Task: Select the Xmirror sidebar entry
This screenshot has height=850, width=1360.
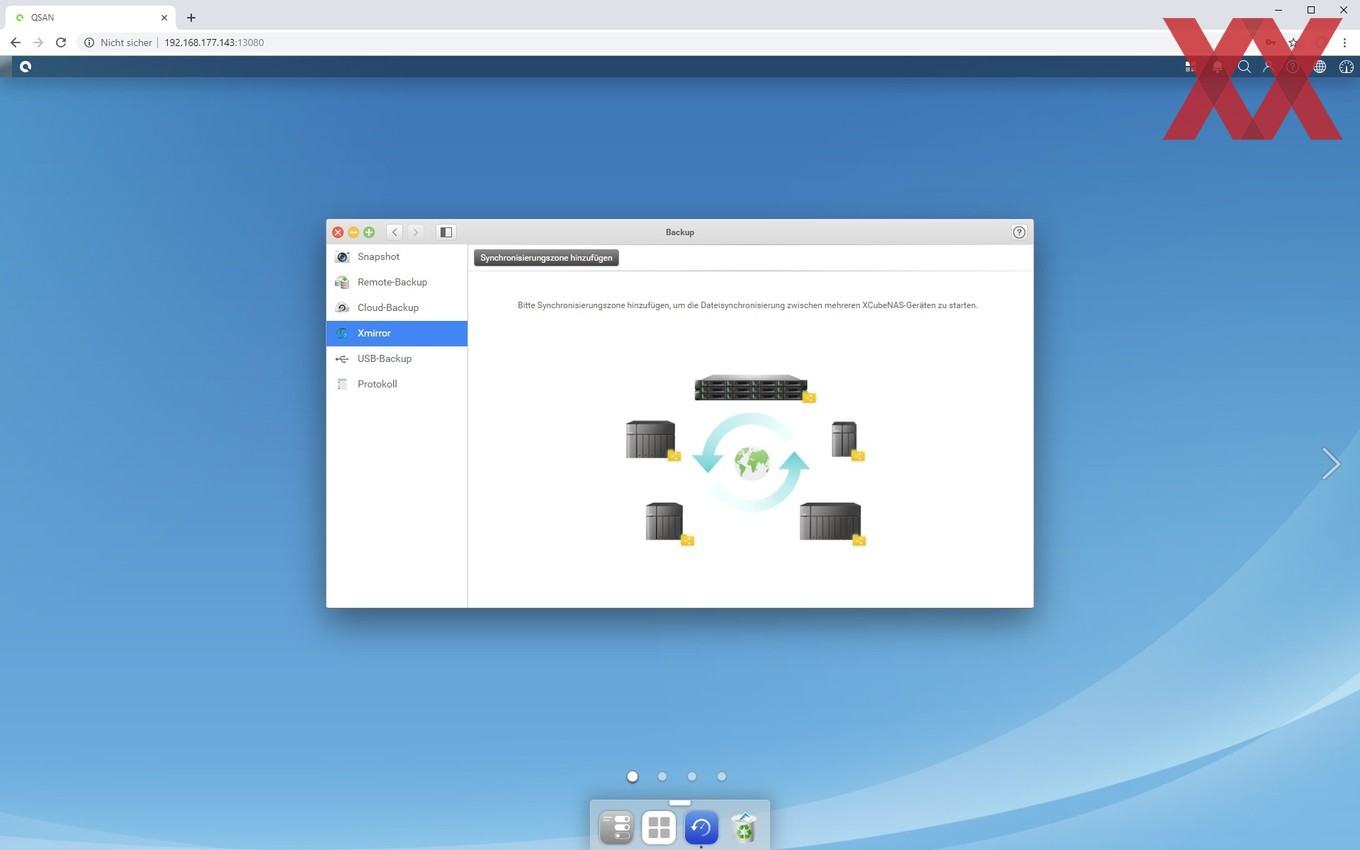Action: click(397, 333)
